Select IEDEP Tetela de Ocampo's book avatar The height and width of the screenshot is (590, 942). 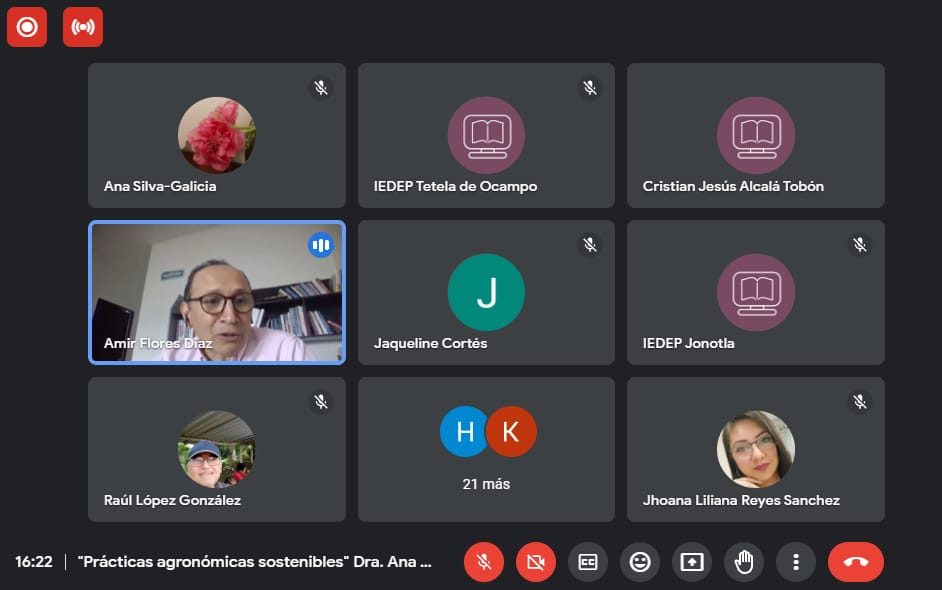(486, 135)
